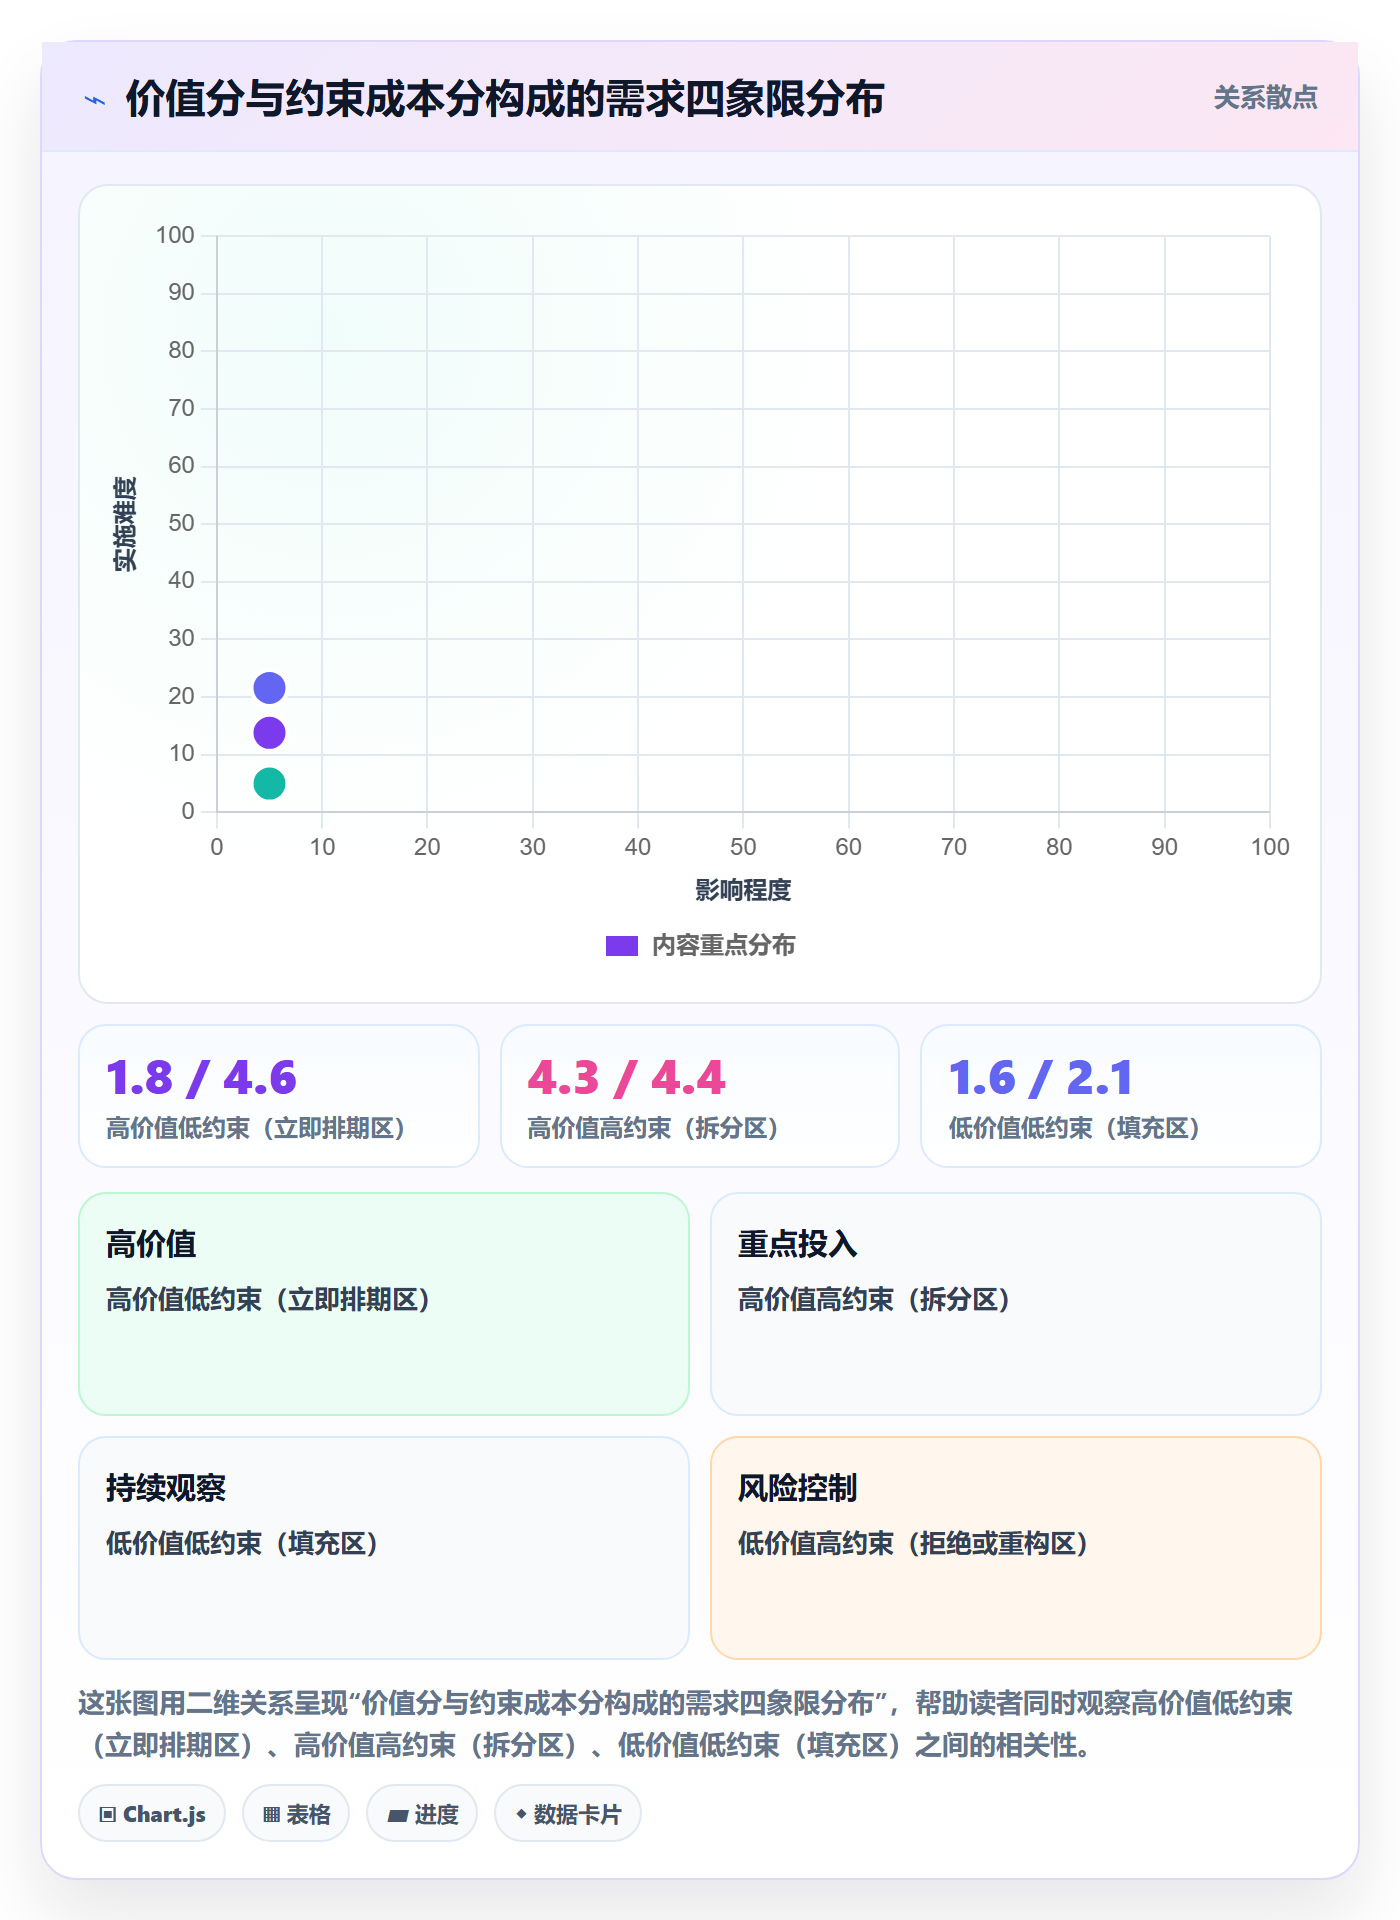
Task: Click the 内容重点分布 legend label
Action: click(723, 945)
